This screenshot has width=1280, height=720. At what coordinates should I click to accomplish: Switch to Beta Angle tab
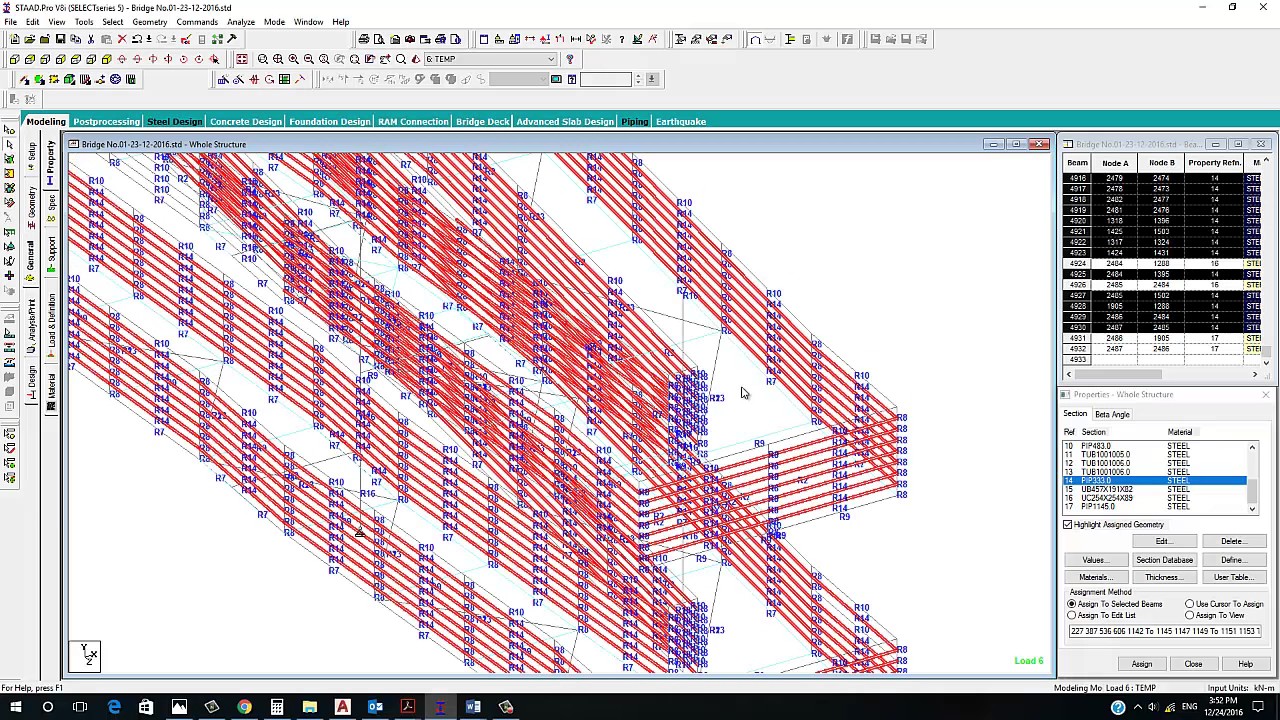click(1112, 414)
